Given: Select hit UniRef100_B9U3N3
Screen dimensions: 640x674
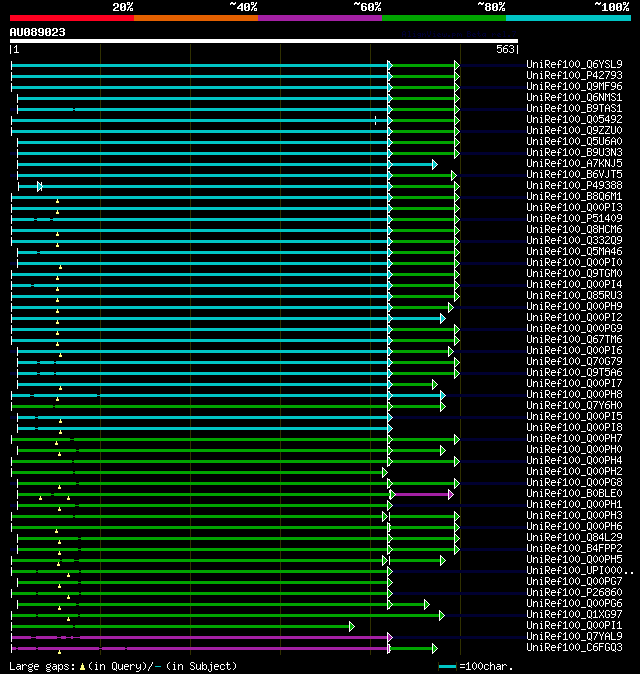Looking at the screenshot, I should point(574,153).
